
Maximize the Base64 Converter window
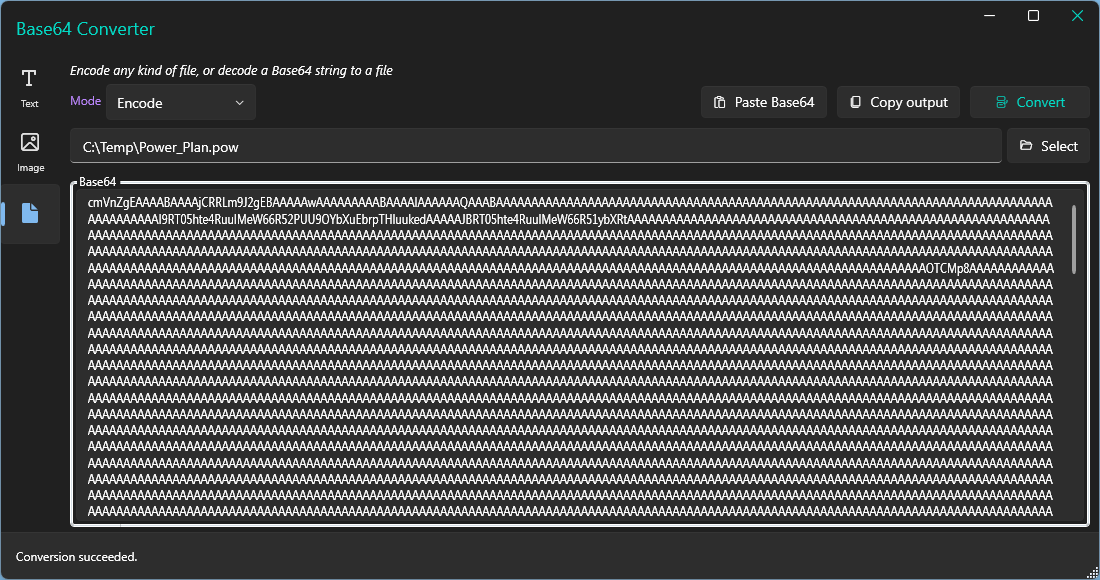(1033, 16)
